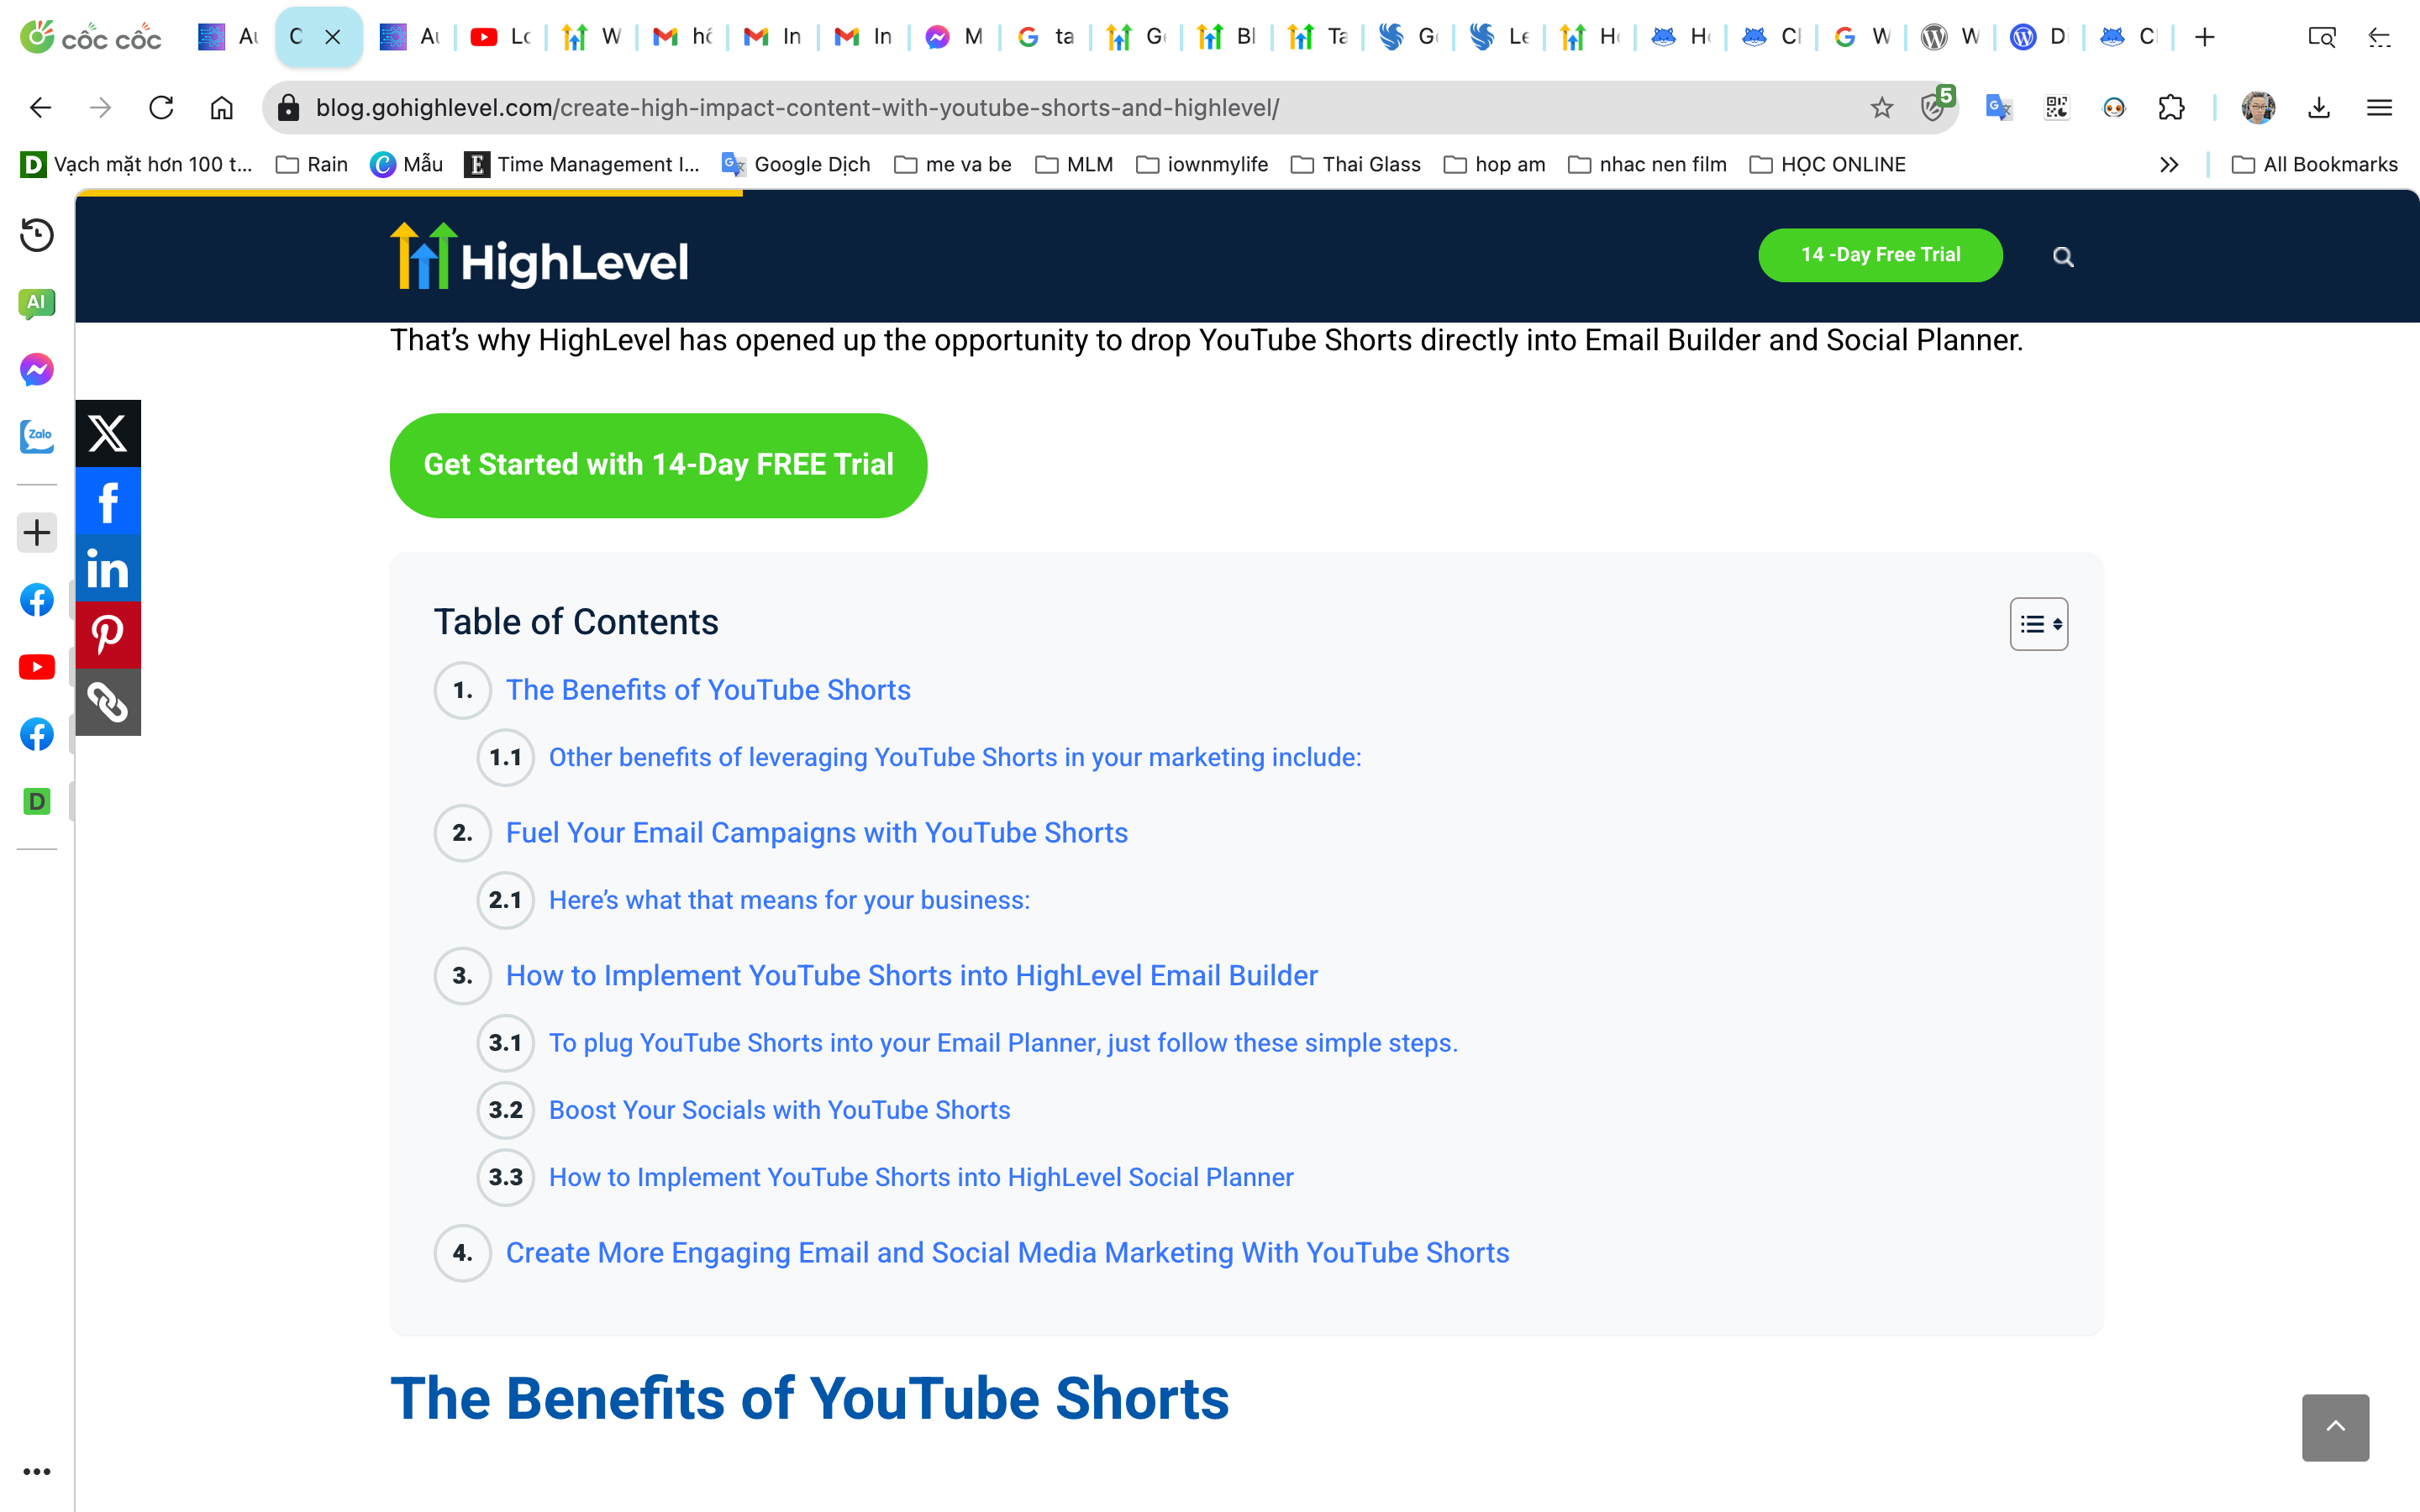2420x1512 pixels.
Task: Open Here's what that means link
Action: (x=789, y=900)
